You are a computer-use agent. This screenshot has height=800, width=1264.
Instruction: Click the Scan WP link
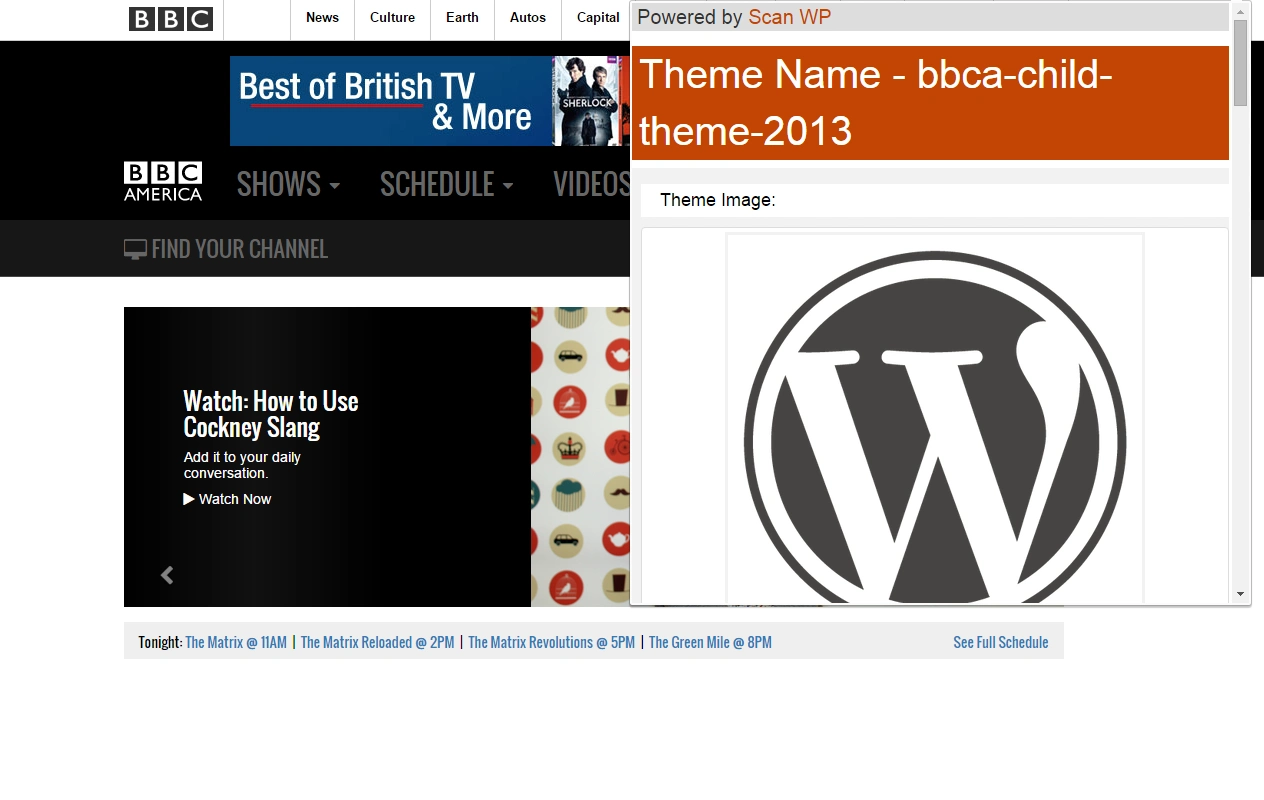pyautogui.click(x=789, y=17)
